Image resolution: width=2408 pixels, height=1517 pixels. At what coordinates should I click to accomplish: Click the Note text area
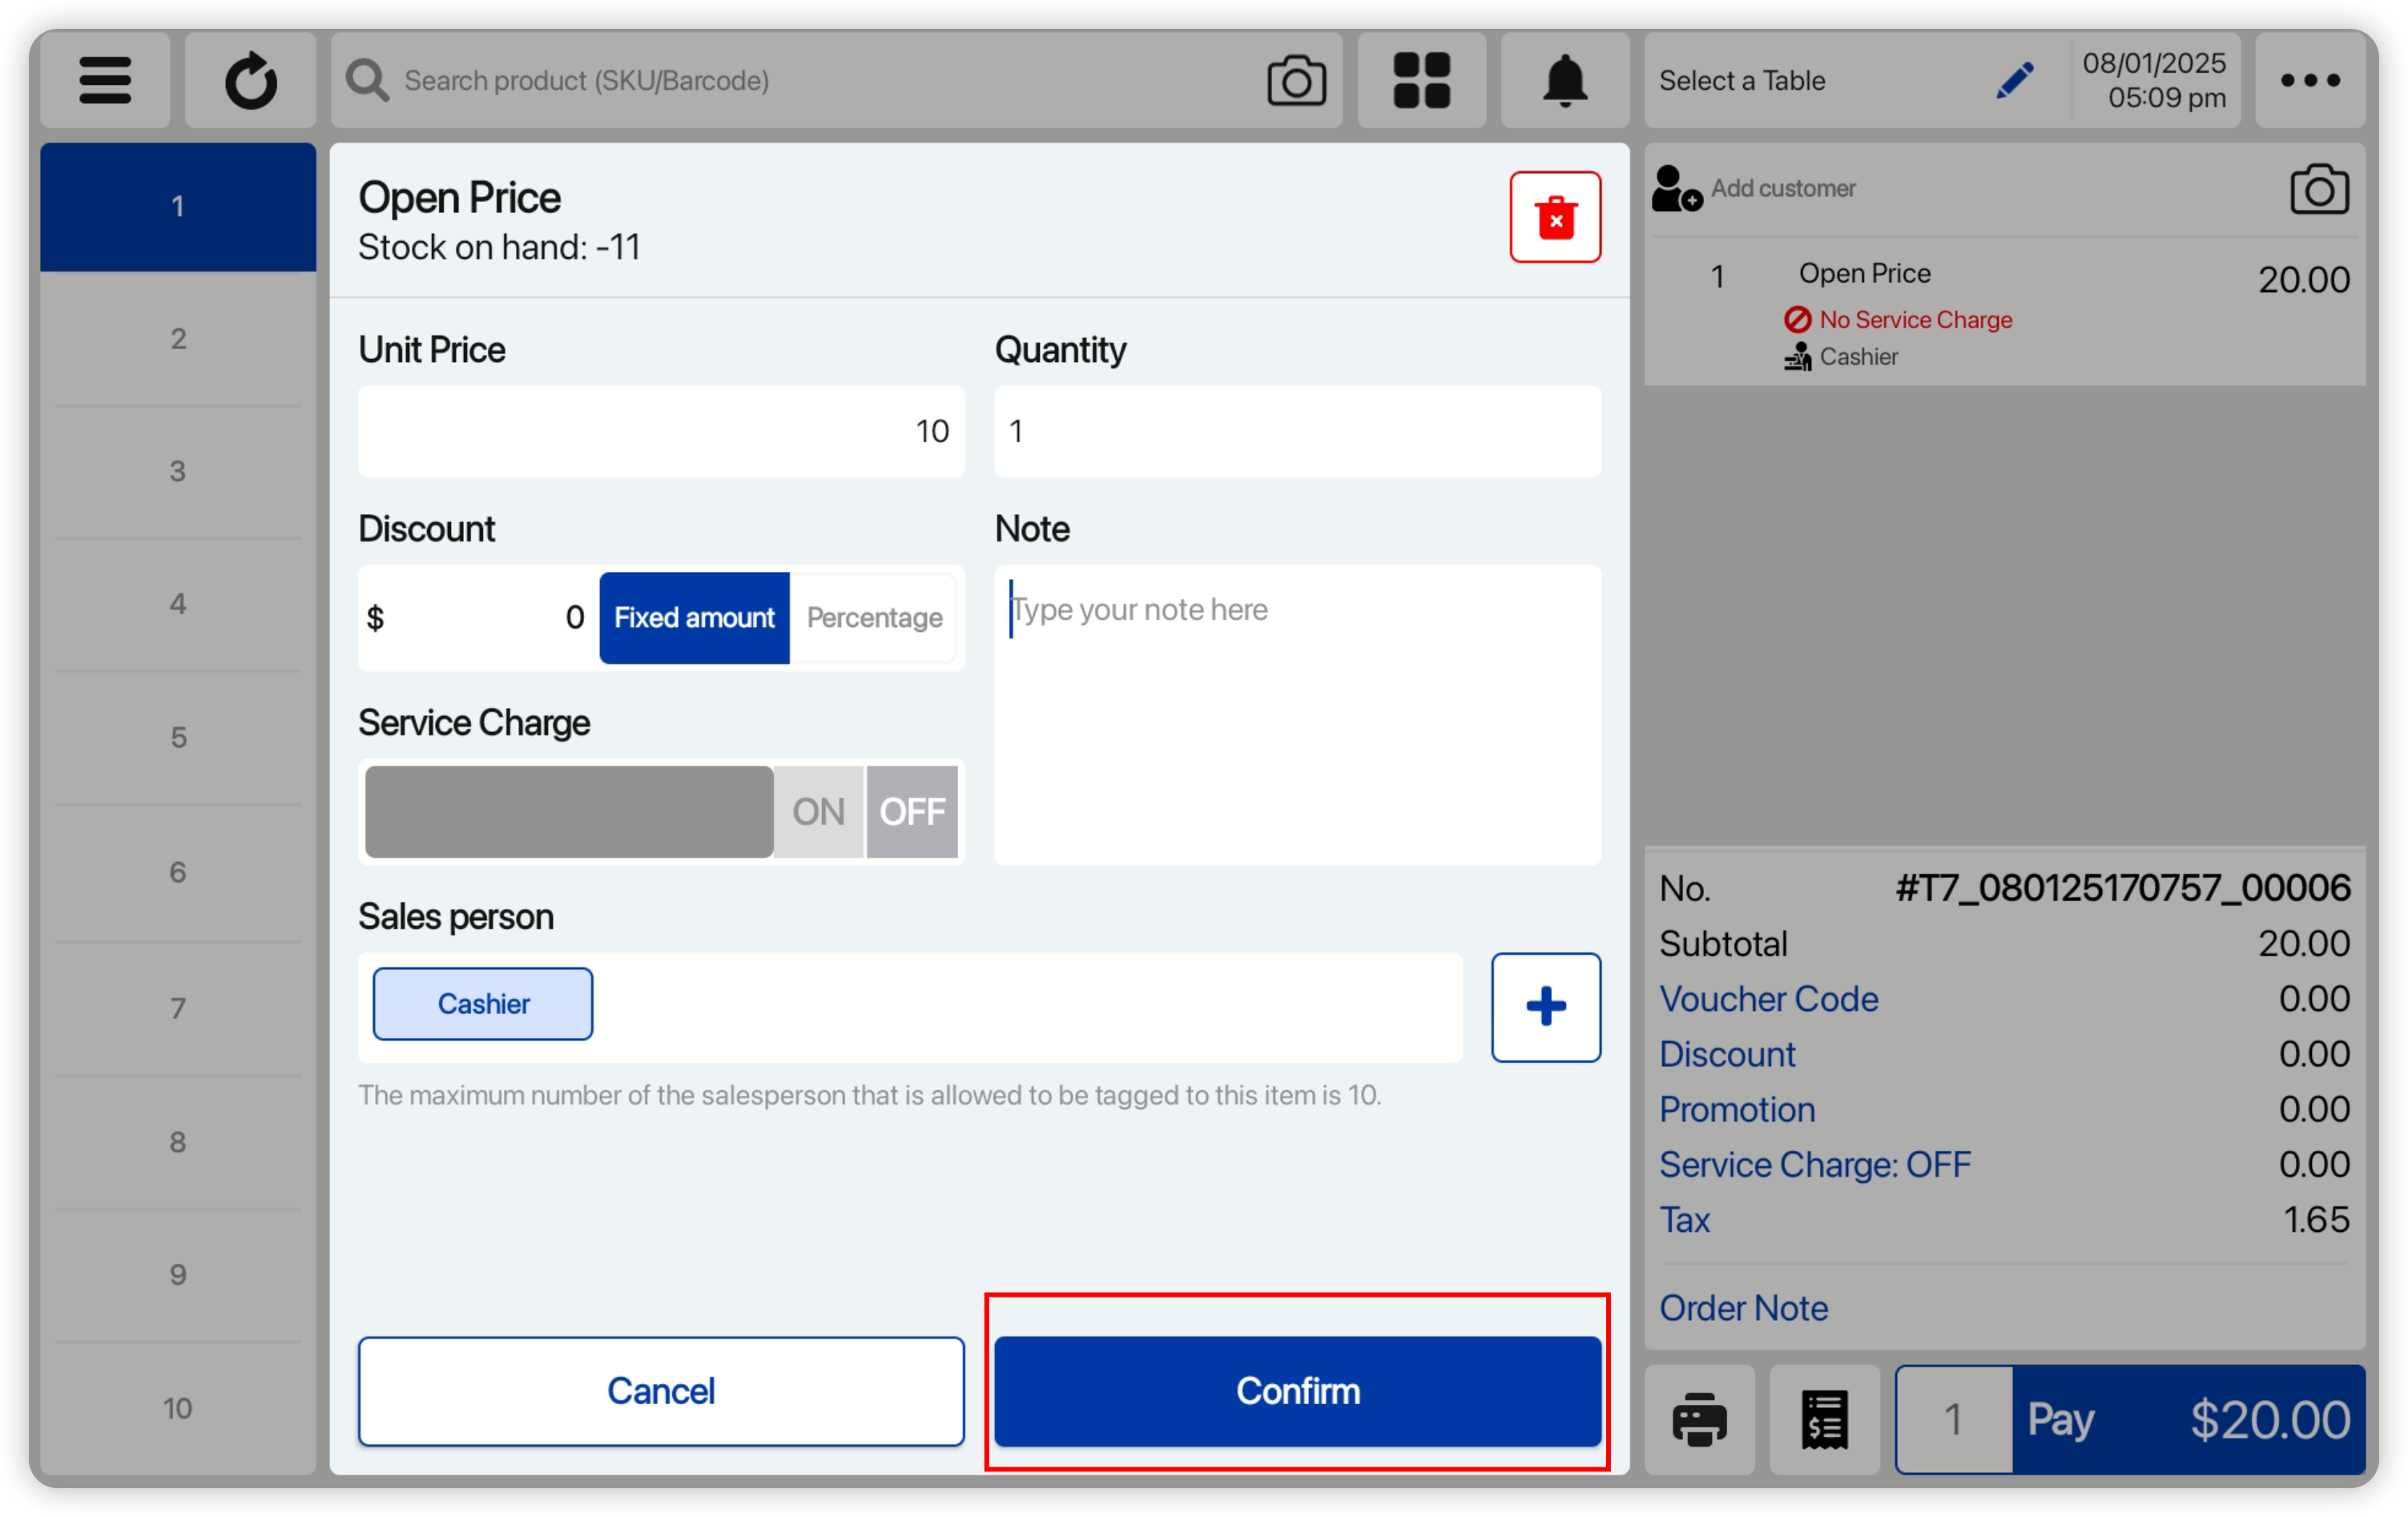1297,715
